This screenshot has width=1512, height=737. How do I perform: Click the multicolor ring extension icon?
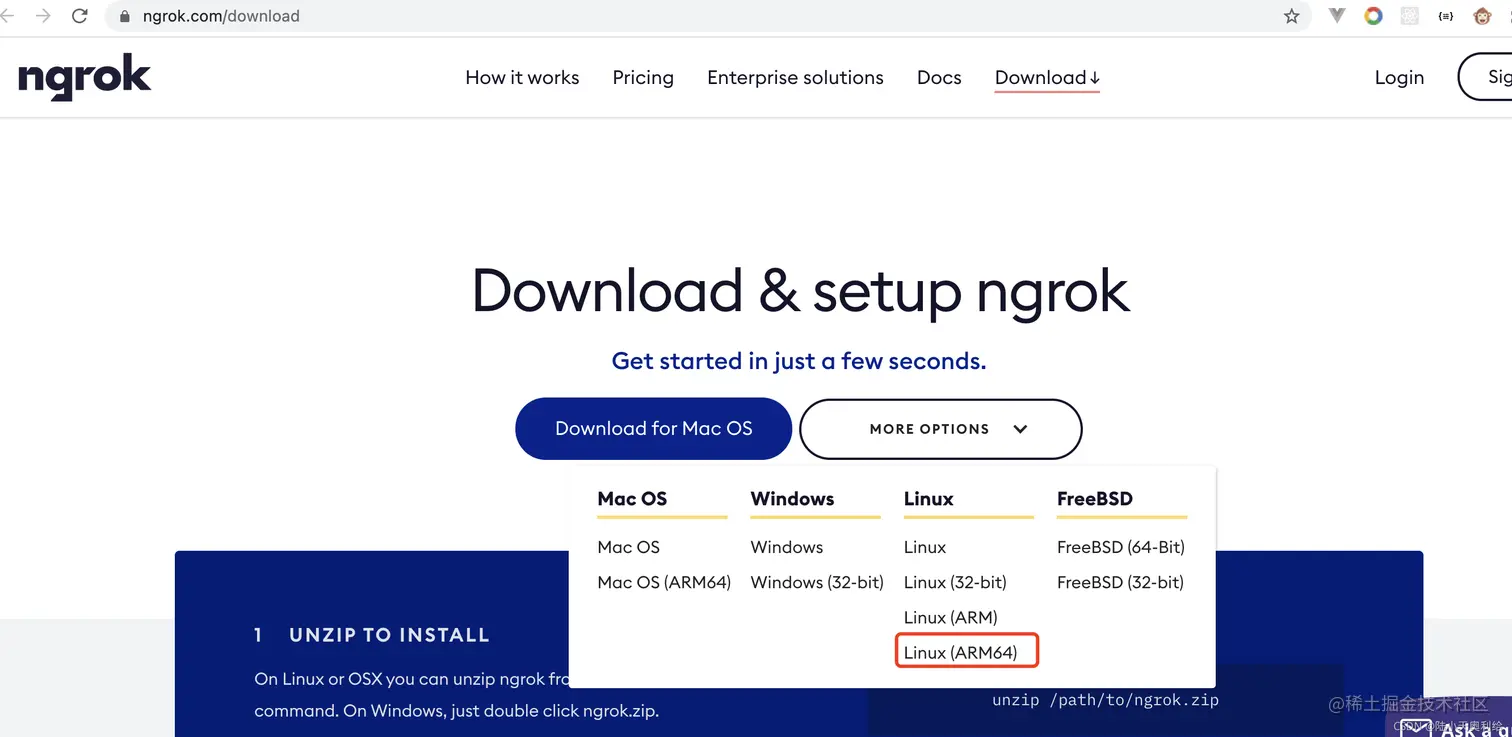tap(1373, 16)
